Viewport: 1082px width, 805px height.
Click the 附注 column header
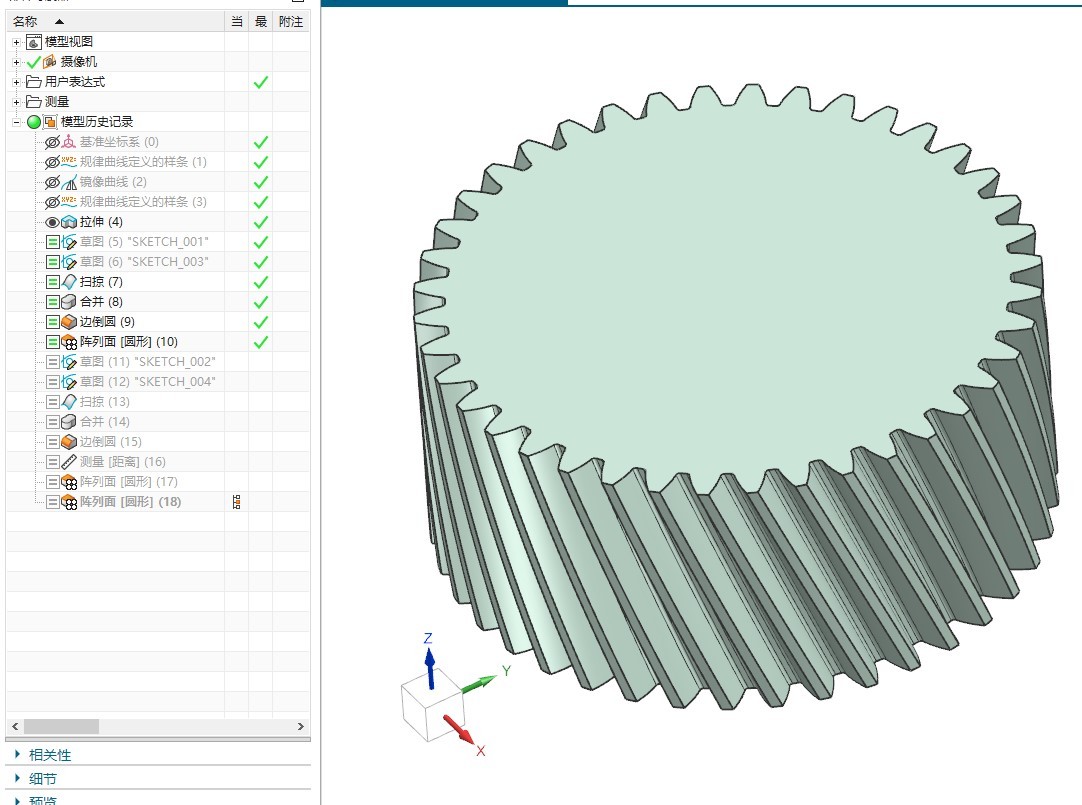coord(290,21)
